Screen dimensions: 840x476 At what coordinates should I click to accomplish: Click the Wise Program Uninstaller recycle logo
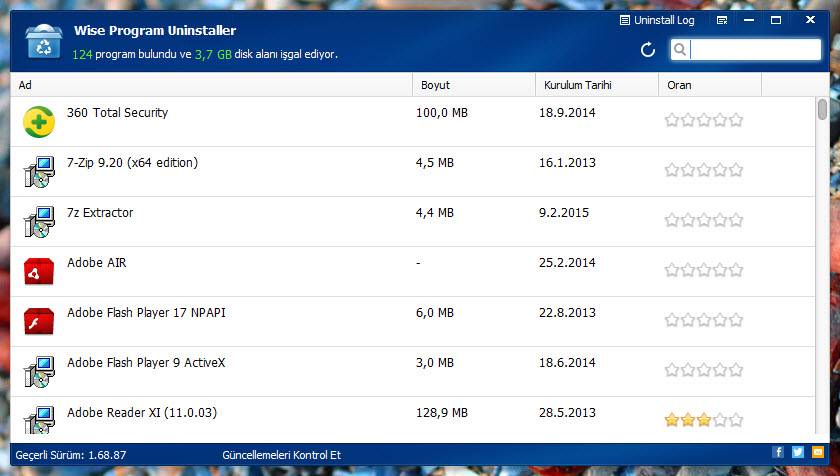pyautogui.click(x=42, y=44)
